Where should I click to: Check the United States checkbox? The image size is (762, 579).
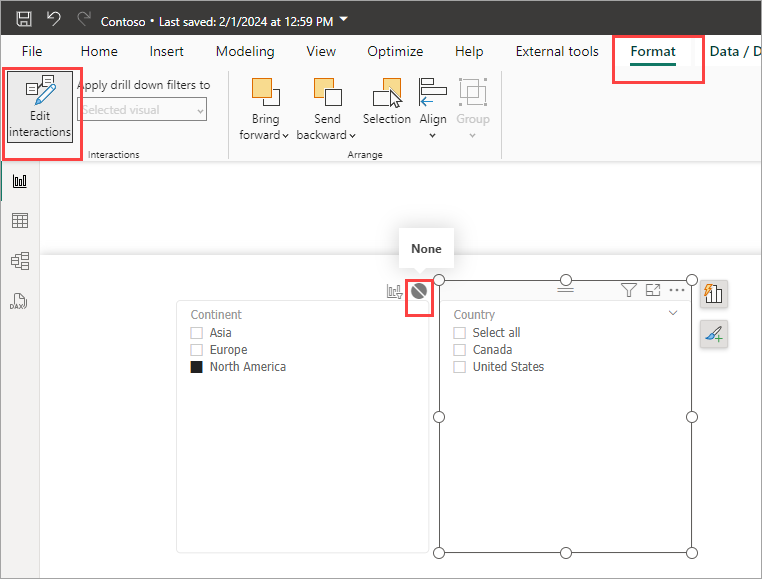[x=459, y=367]
